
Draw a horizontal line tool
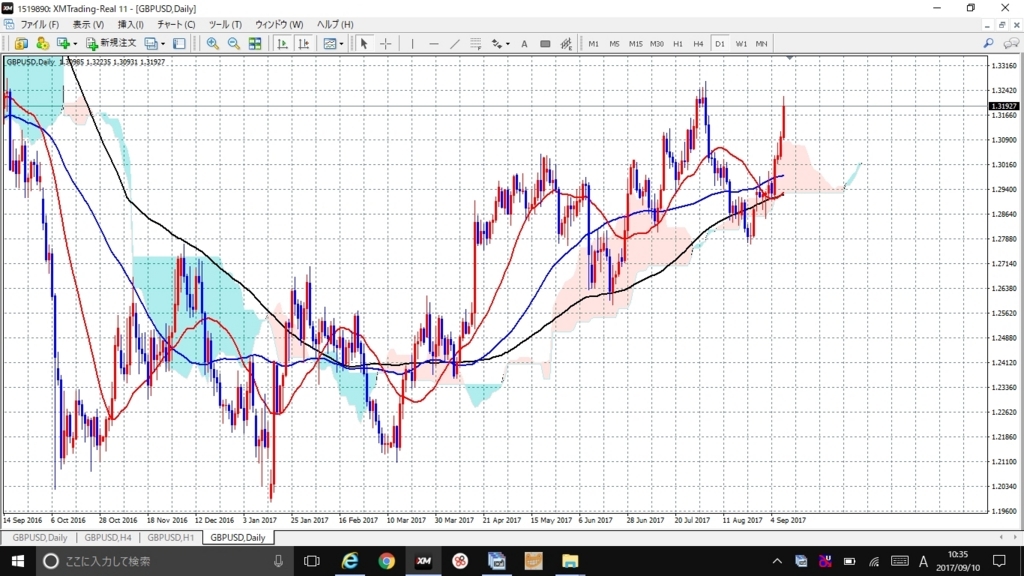(434, 44)
